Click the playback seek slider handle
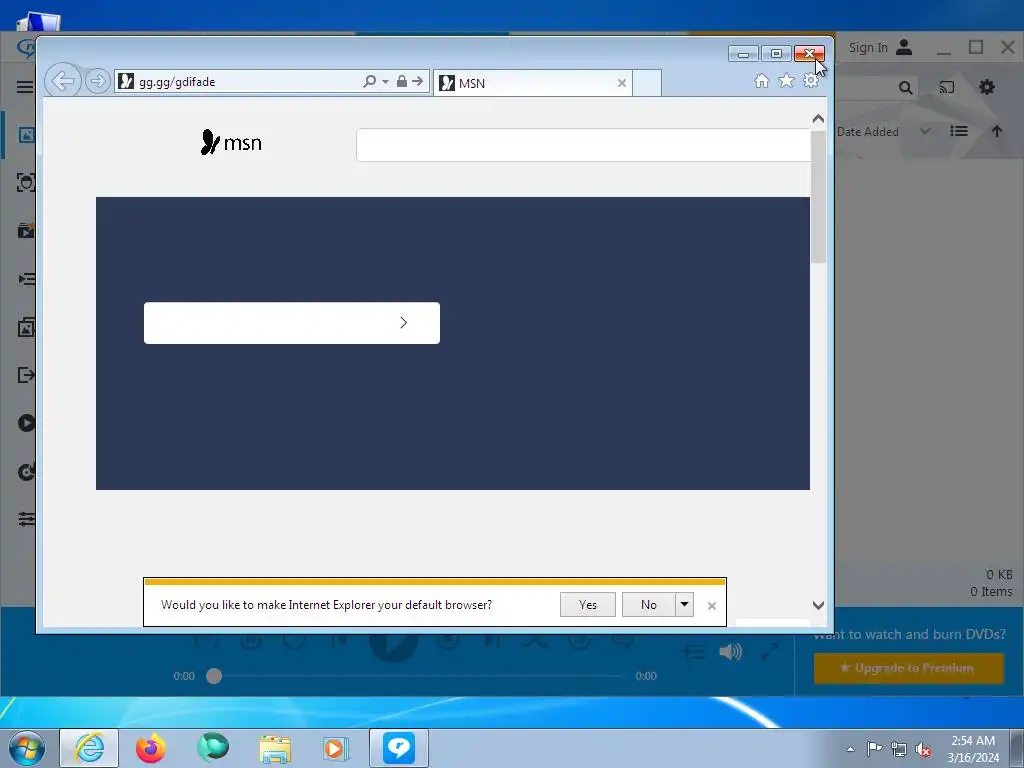 [x=214, y=676]
